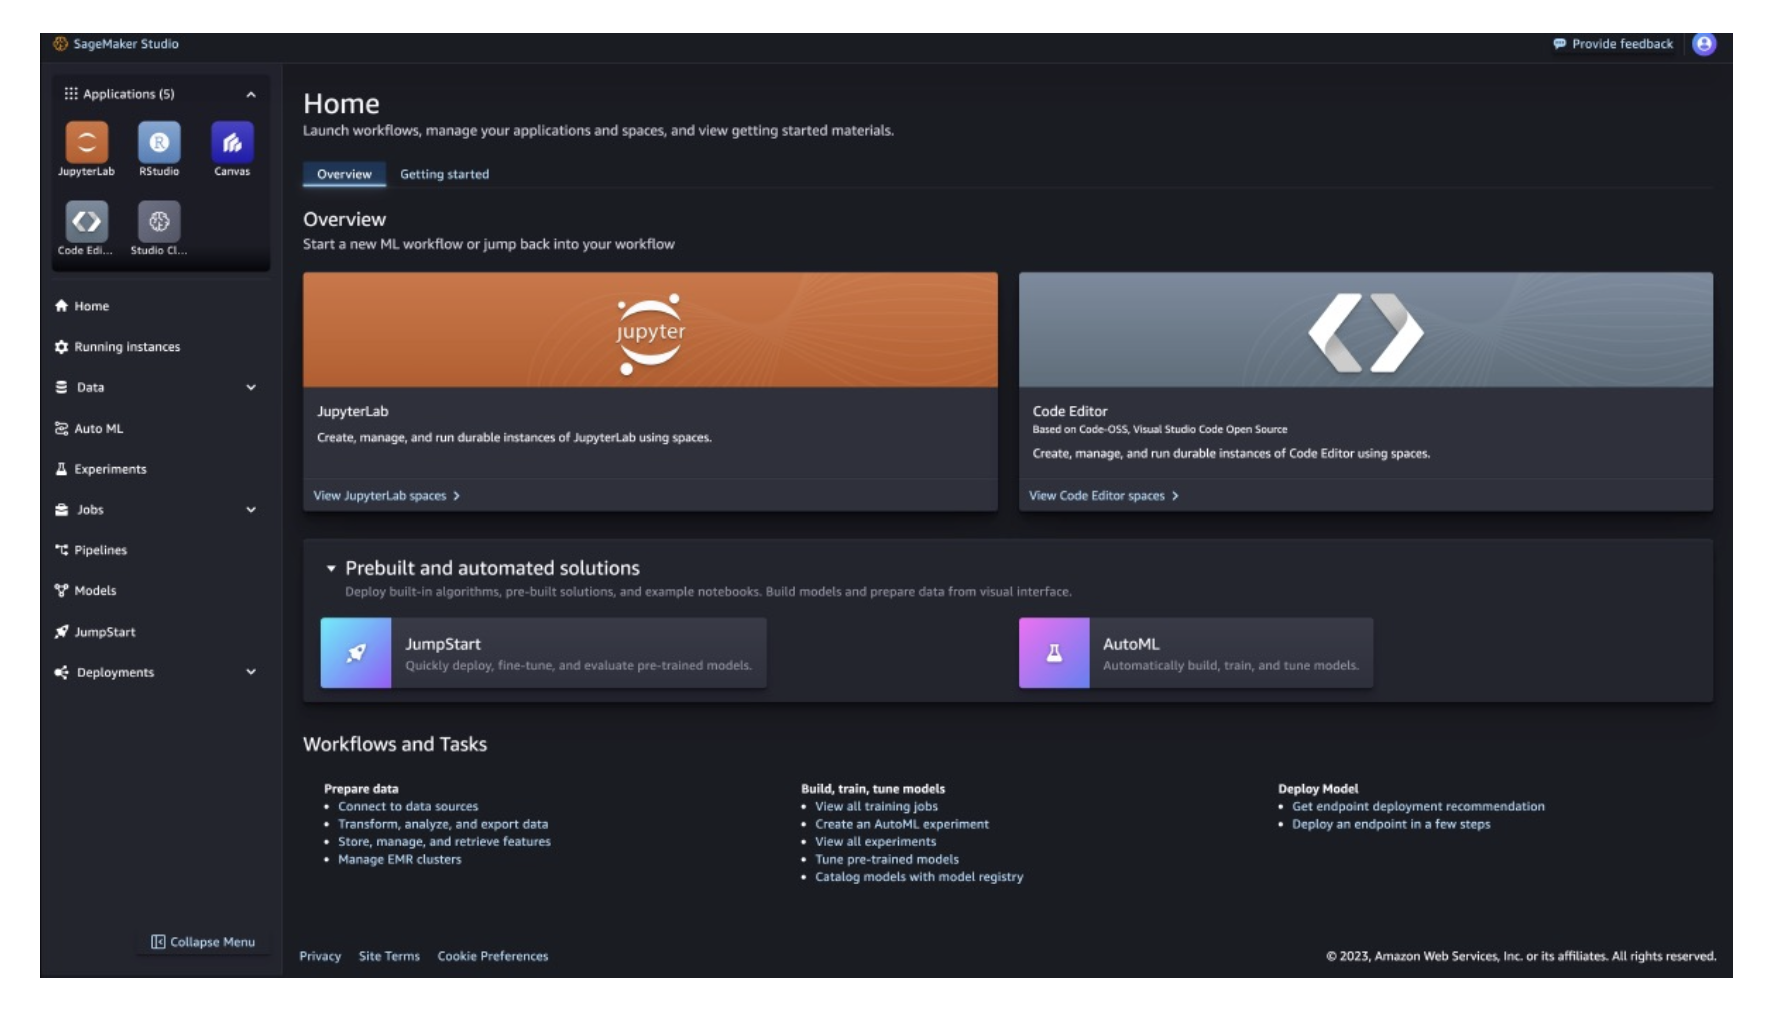This screenshot has height=1016, width=1778.
Task: Click the Jupyter orange banner thumbnail
Action: [650, 331]
